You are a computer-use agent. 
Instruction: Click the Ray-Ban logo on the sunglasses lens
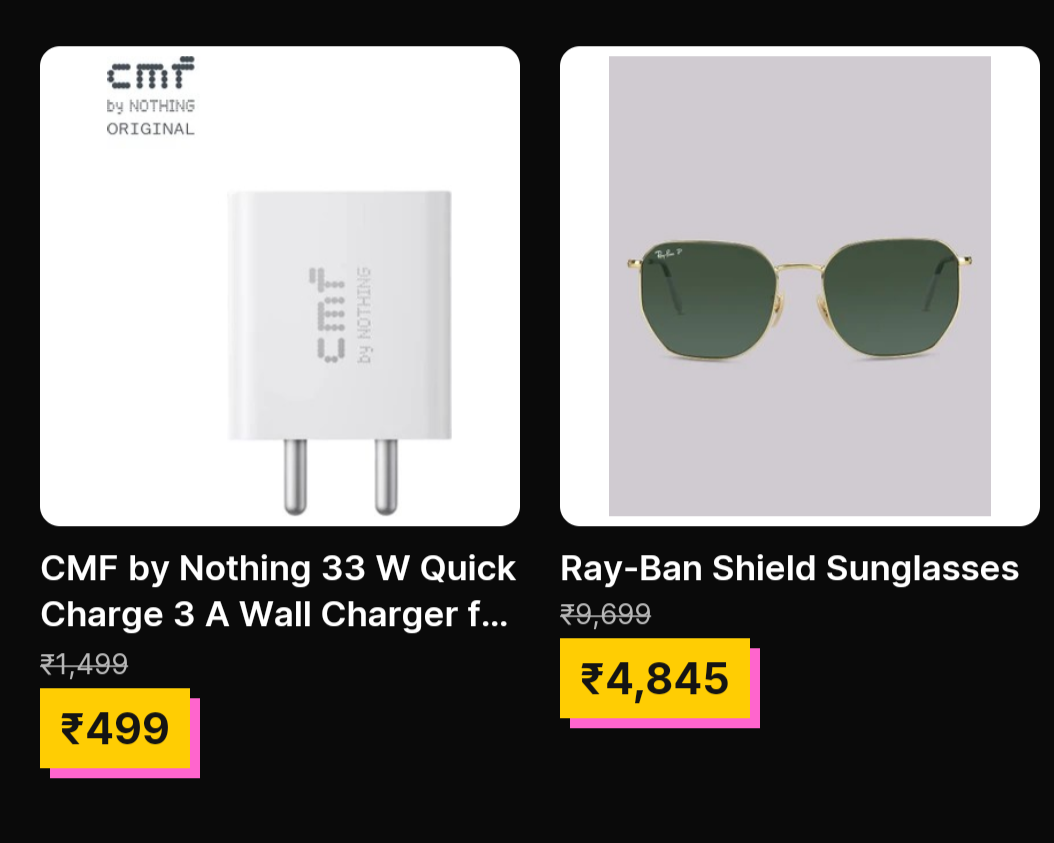click(x=668, y=255)
